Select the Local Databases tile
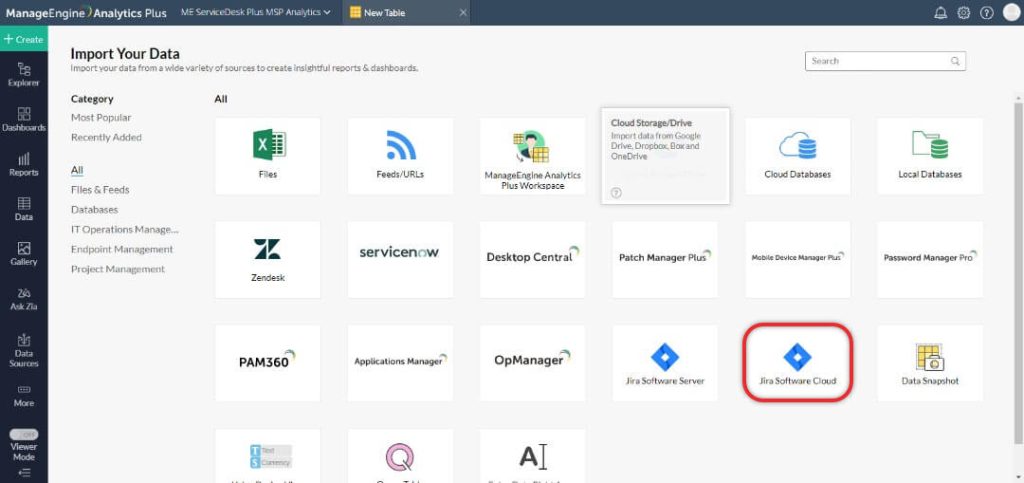This screenshot has width=1024, height=483. click(930, 156)
